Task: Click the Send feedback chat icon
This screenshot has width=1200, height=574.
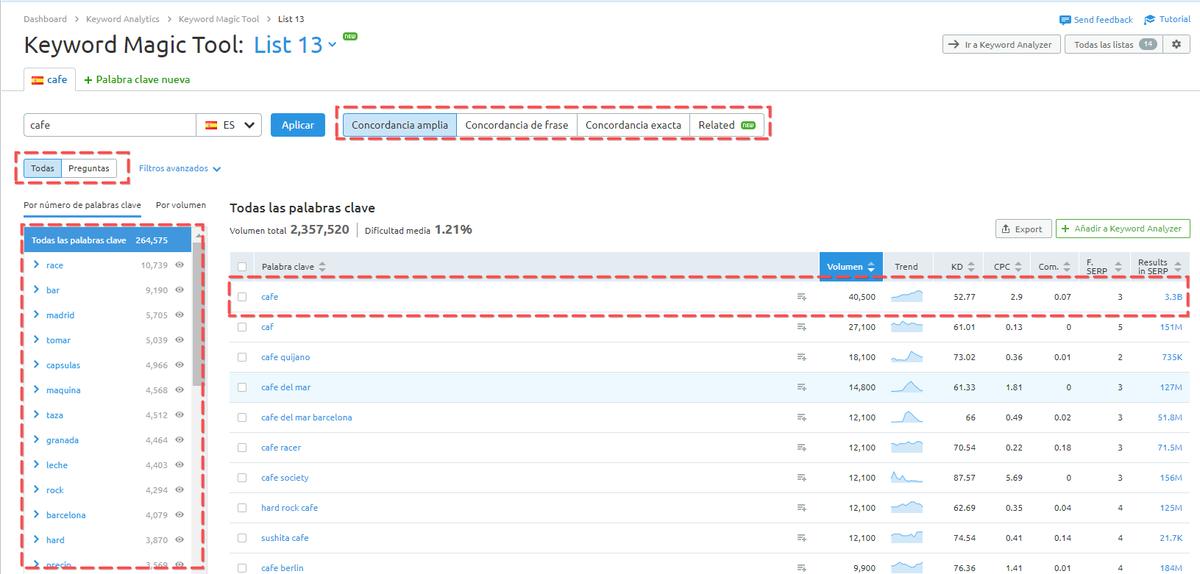Action: 1065,20
